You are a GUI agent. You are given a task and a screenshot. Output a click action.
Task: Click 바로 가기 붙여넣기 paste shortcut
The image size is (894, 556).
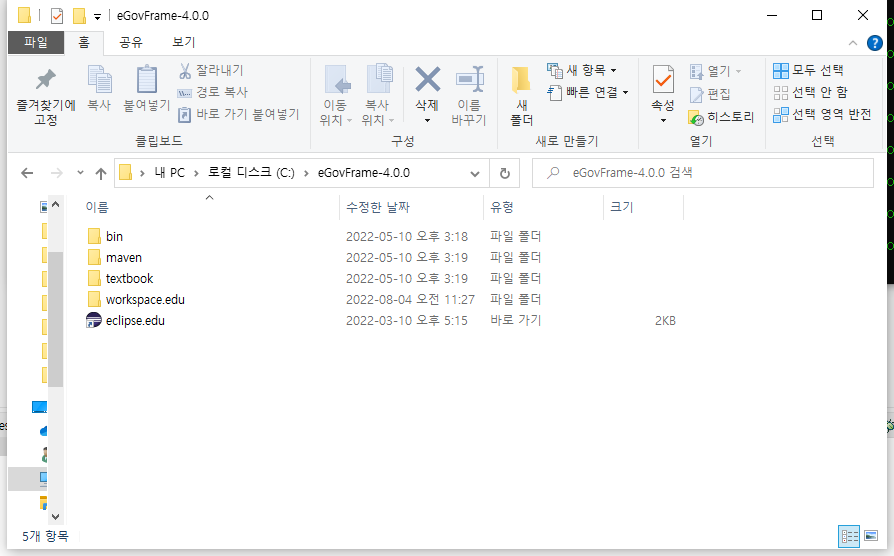[x=238, y=114]
